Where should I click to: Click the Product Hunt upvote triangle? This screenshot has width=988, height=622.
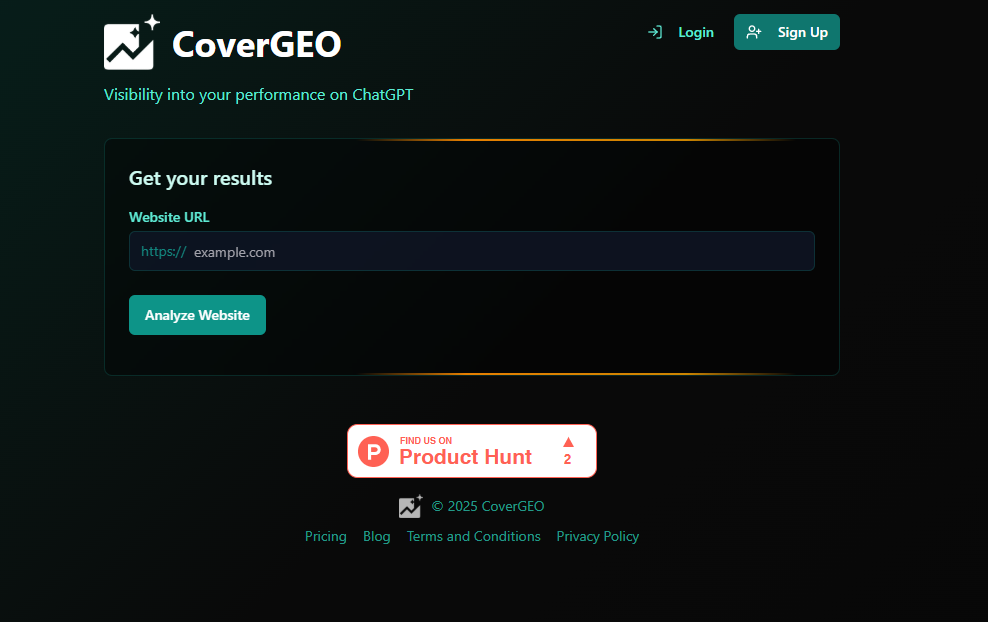click(568, 442)
